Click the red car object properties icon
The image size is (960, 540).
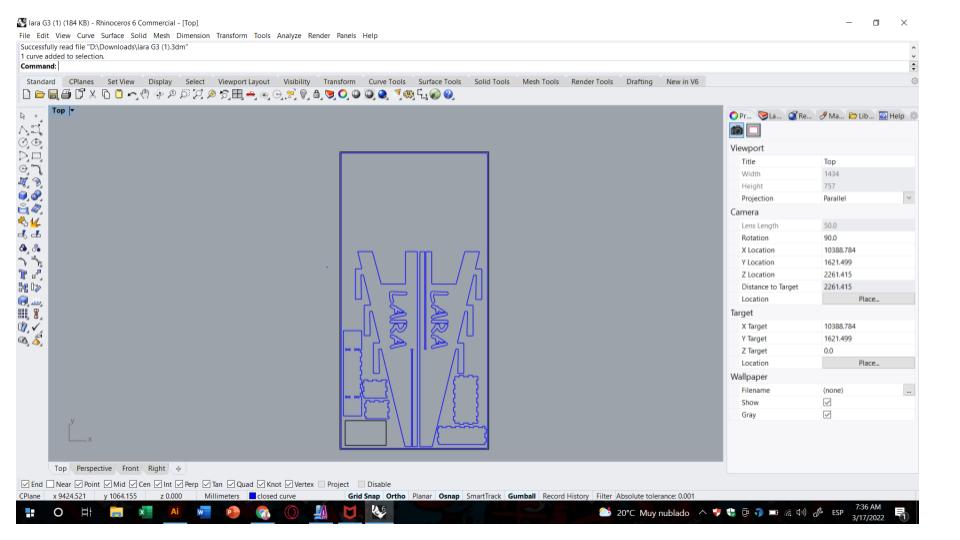[251, 94]
